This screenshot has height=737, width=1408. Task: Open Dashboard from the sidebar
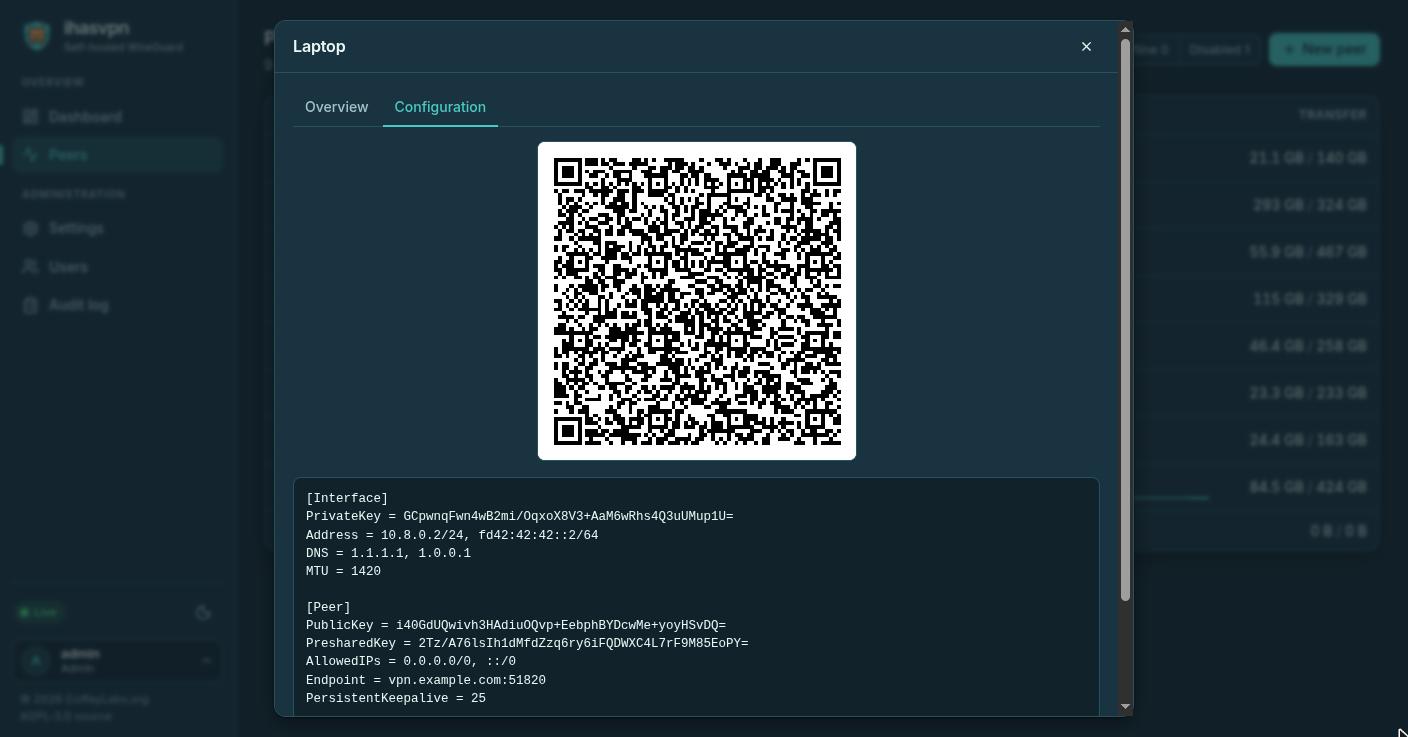point(118,117)
